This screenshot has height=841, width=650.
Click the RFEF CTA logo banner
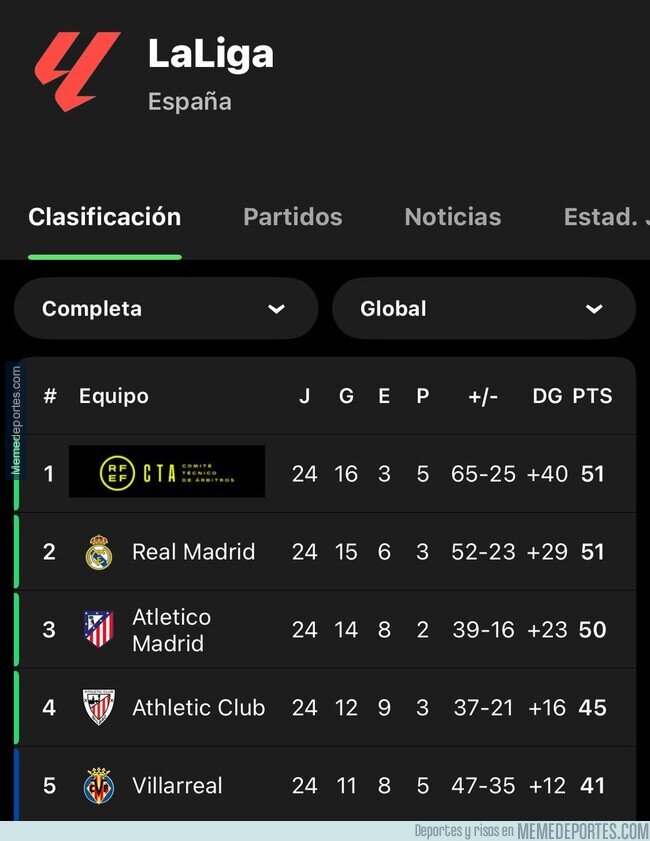(x=167, y=472)
